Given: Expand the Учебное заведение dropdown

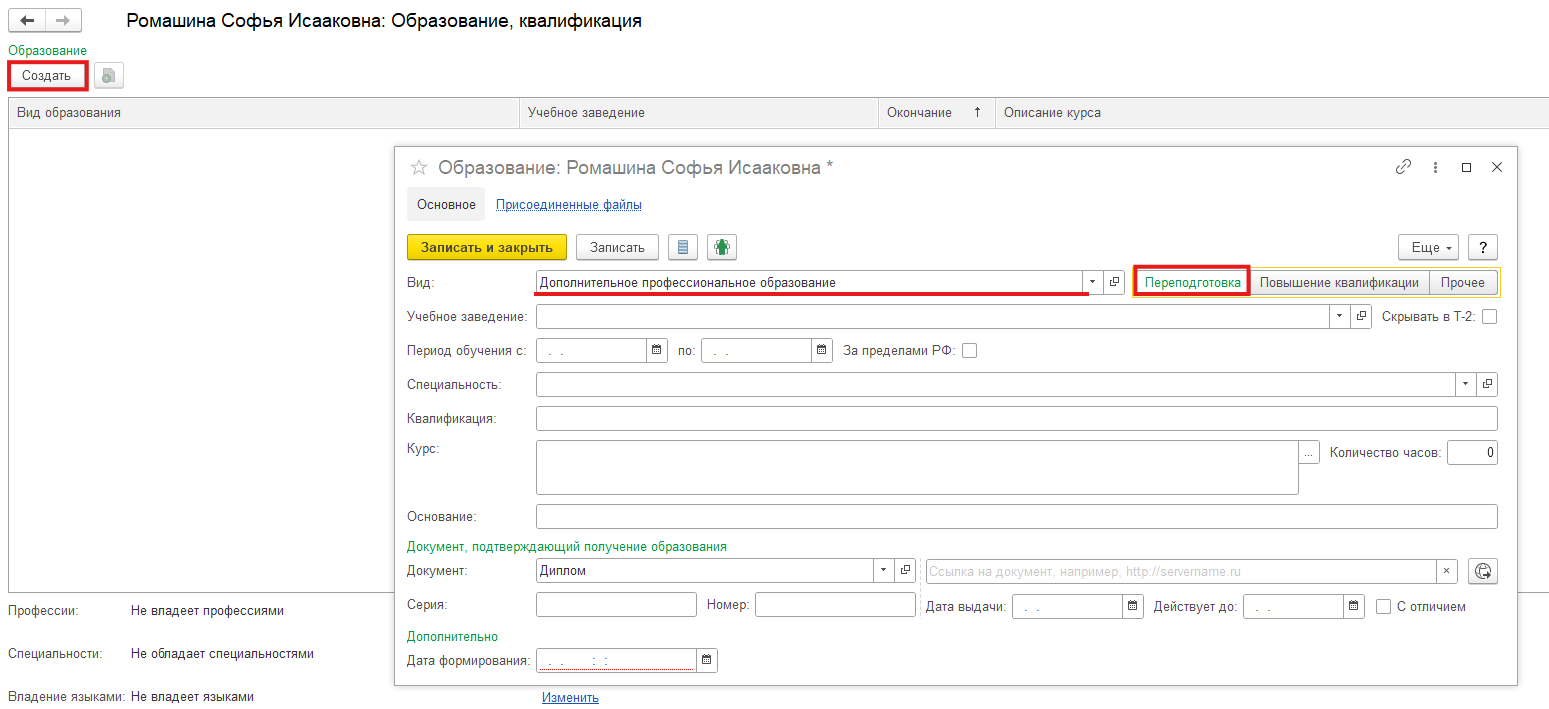Looking at the screenshot, I should pos(1340,317).
